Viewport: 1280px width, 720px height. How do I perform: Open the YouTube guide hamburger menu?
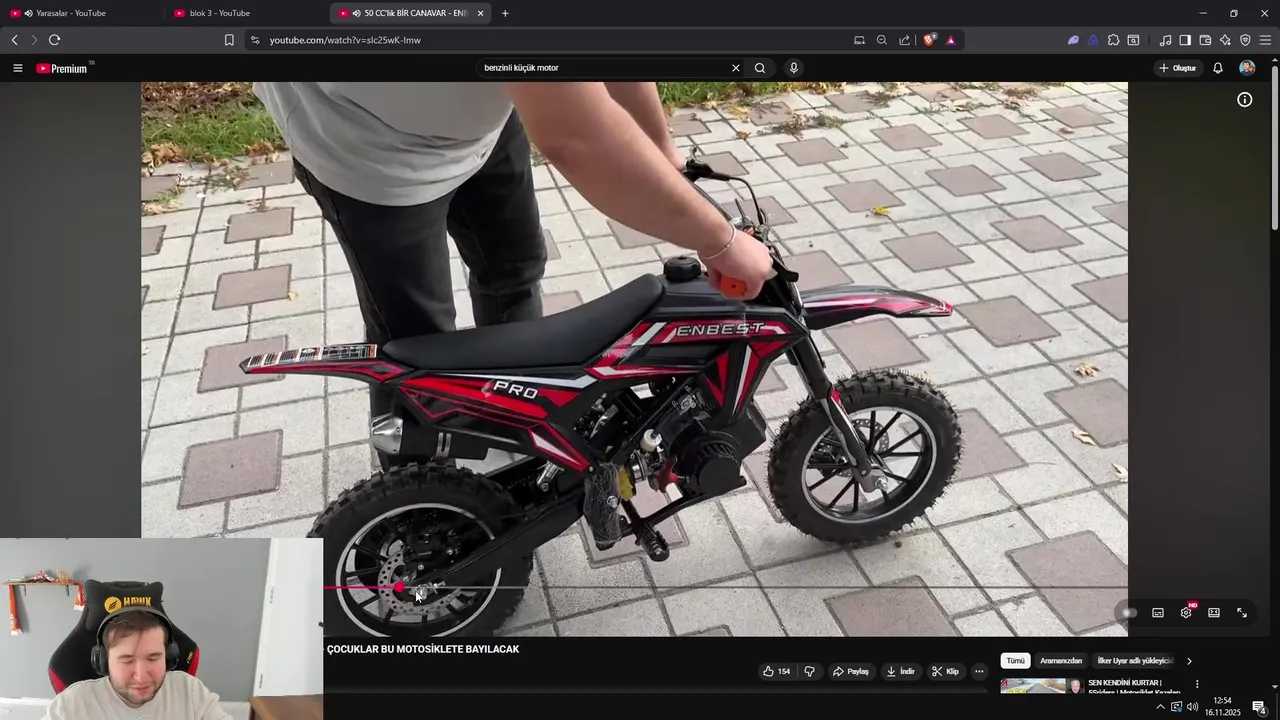[x=17, y=68]
